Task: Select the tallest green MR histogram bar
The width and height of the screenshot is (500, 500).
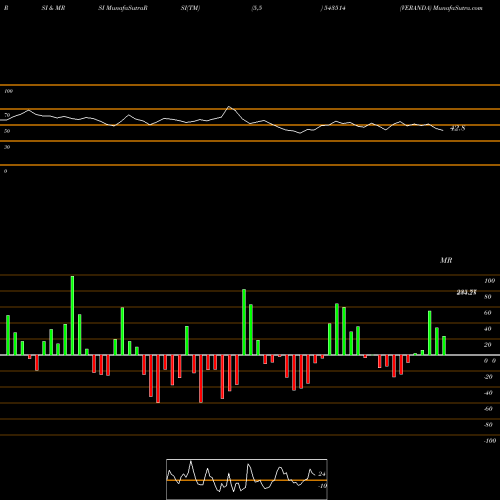Action: pos(72,315)
